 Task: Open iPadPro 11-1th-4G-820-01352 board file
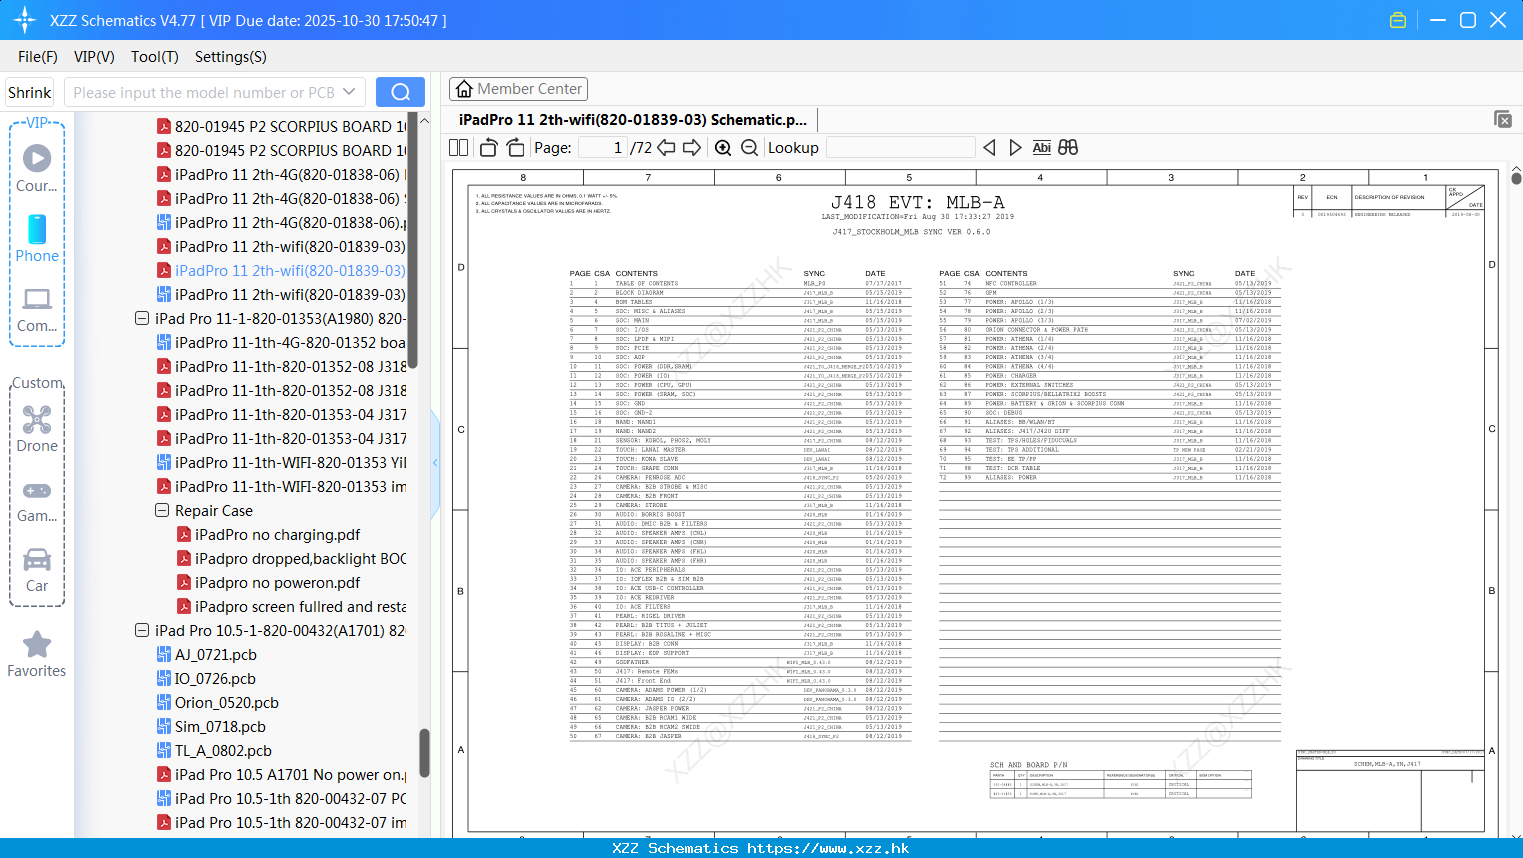pyautogui.click(x=281, y=342)
